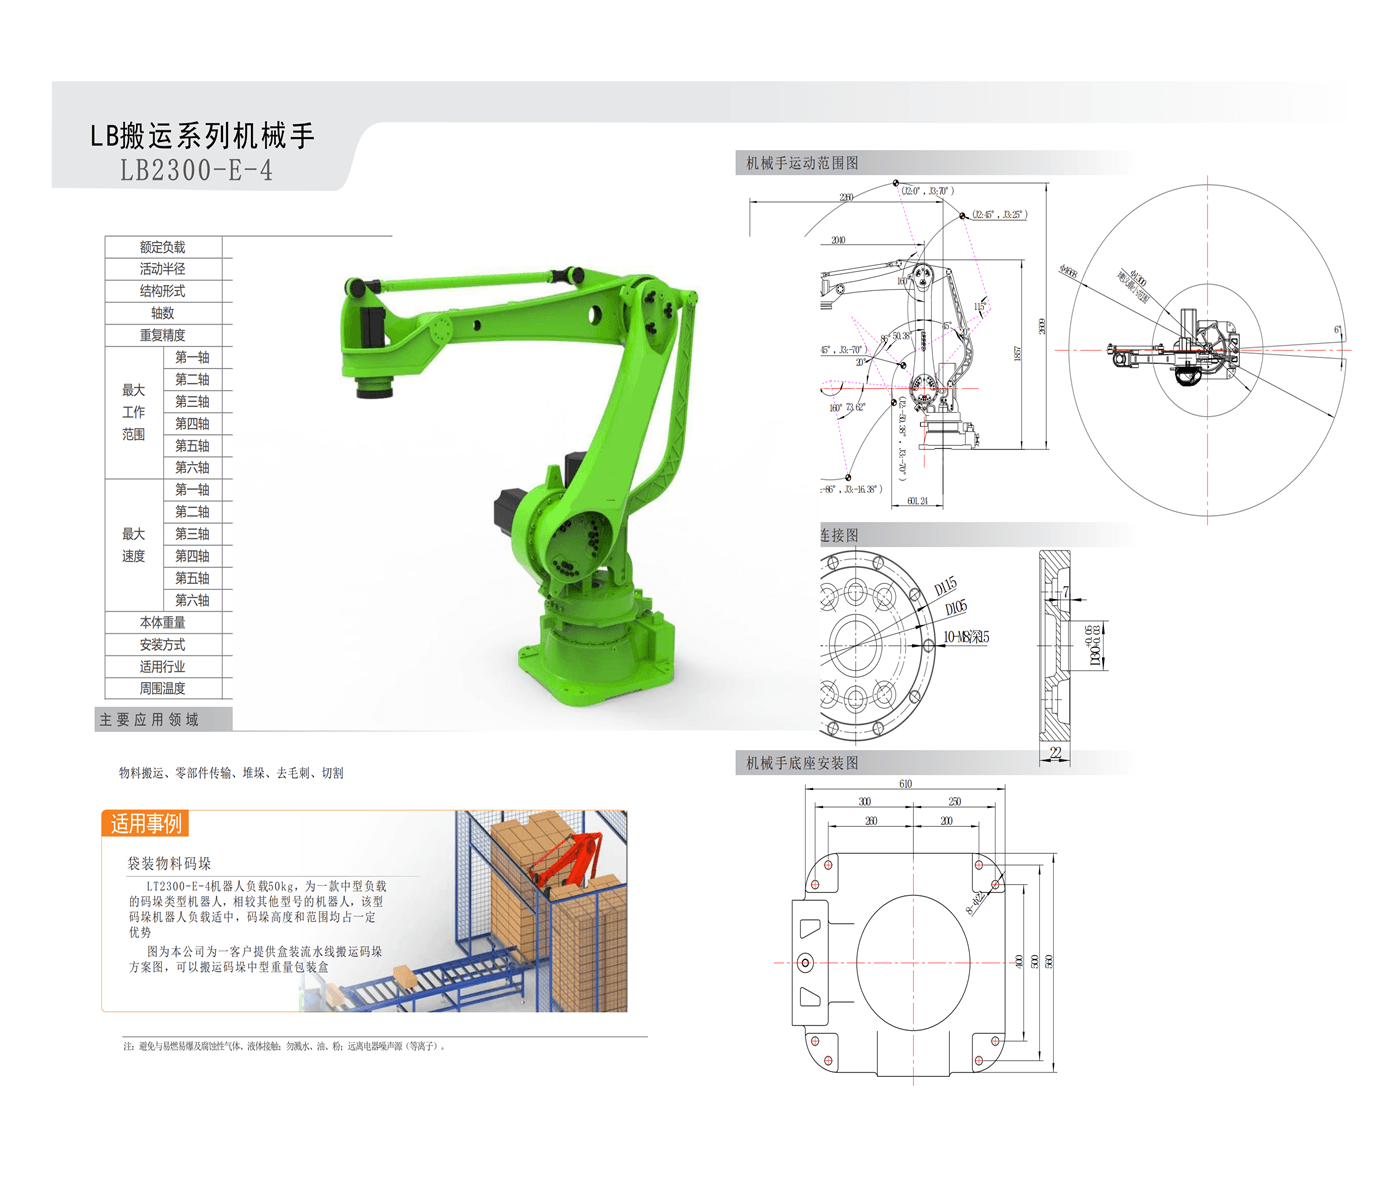Click '第四轴' in the 最大工作范围 group
This screenshot has height=1200, width=1400.
tap(192, 423)
